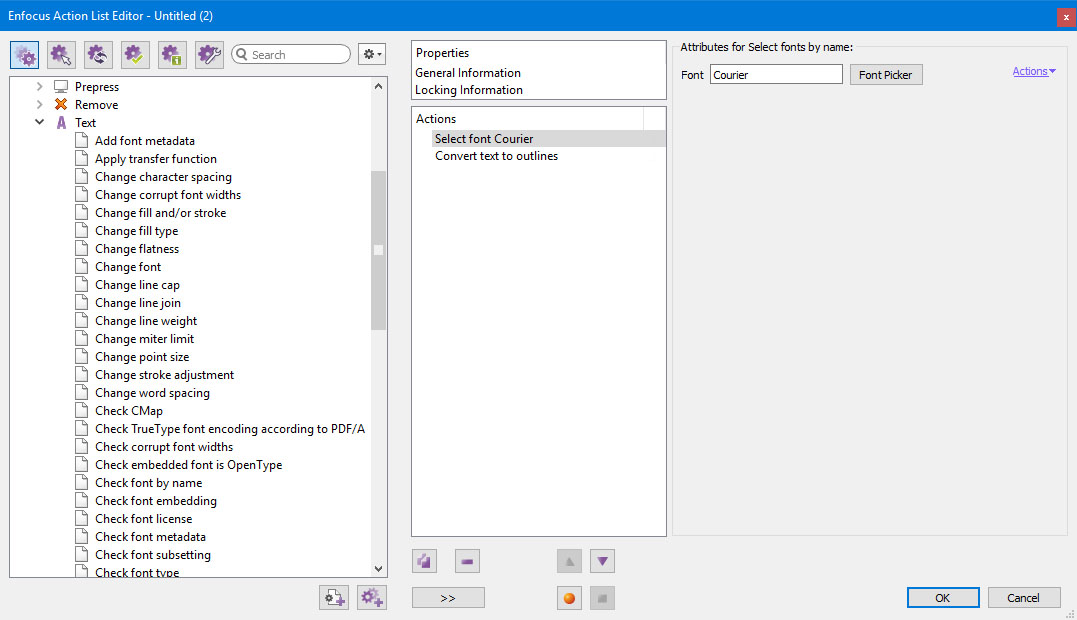Click the document icon beside Change line weight
This screenshot has height=620, width=1077.
82,321
